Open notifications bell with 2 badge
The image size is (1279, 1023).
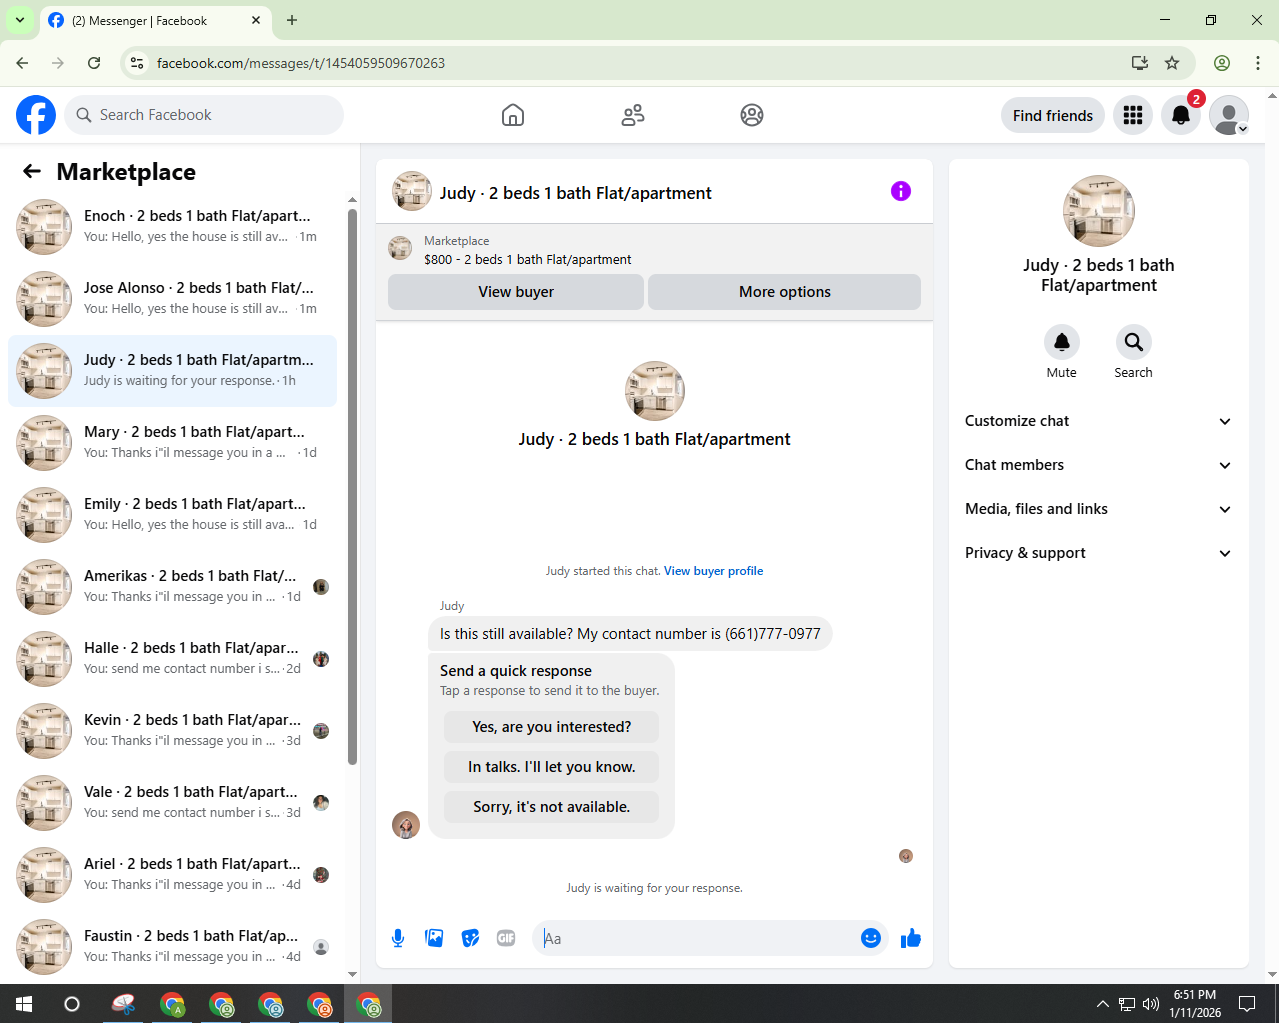click(x=1181, y=115)
